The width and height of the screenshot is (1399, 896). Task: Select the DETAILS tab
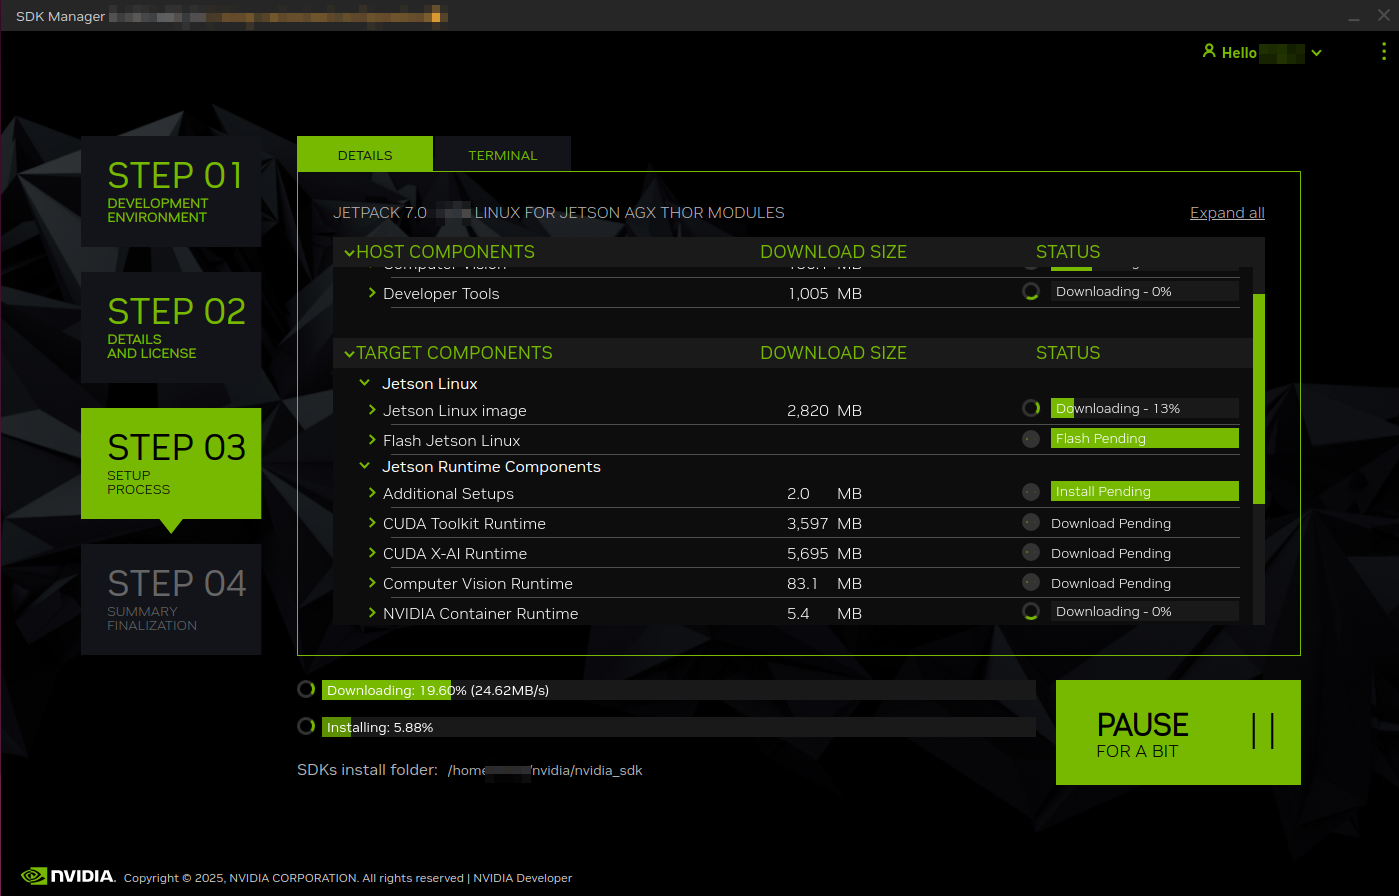[364, 154]
